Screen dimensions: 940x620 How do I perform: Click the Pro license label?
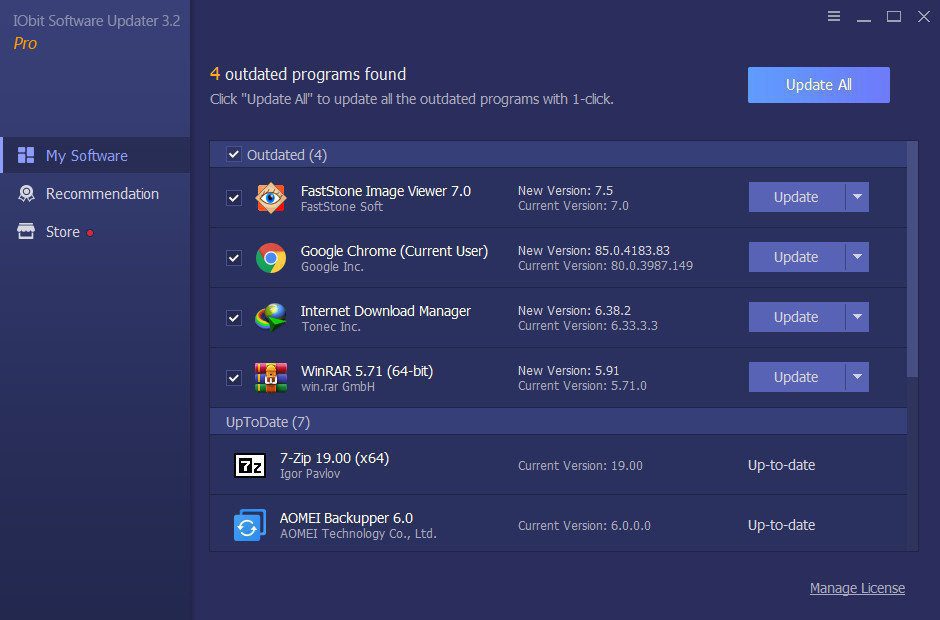24,43
